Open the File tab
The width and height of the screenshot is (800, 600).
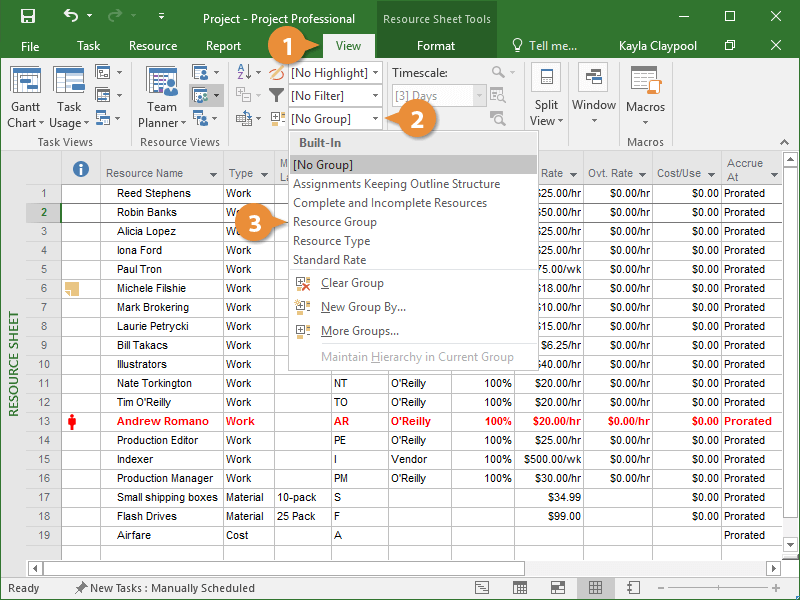coord(30,46)
